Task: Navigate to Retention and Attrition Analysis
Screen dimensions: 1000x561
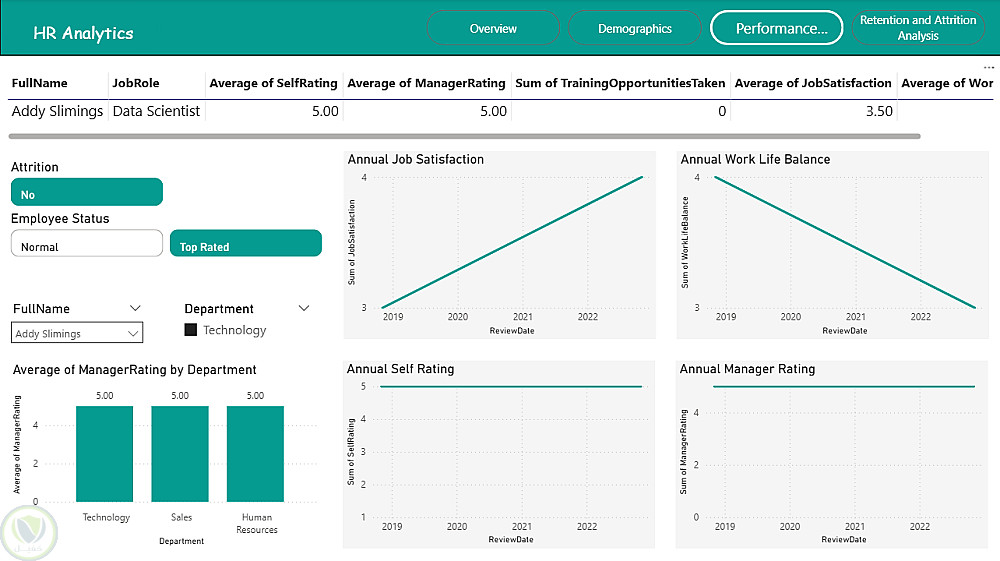Action: pos(918,28)
